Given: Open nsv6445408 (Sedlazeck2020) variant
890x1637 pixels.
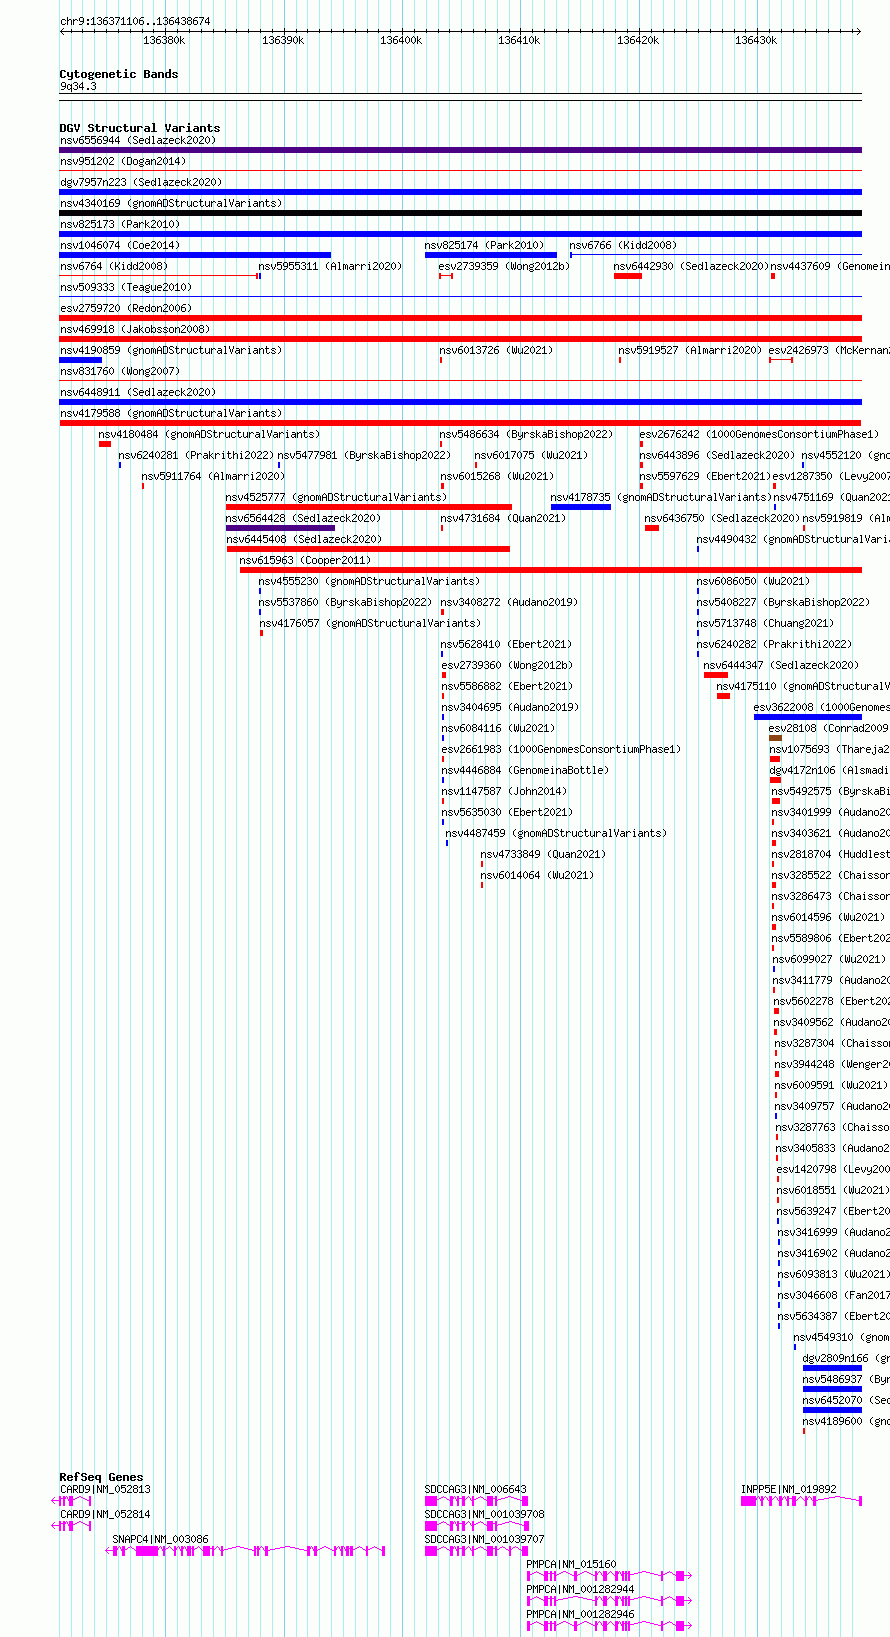Looking at the screenshot, I should coord(304,539).
